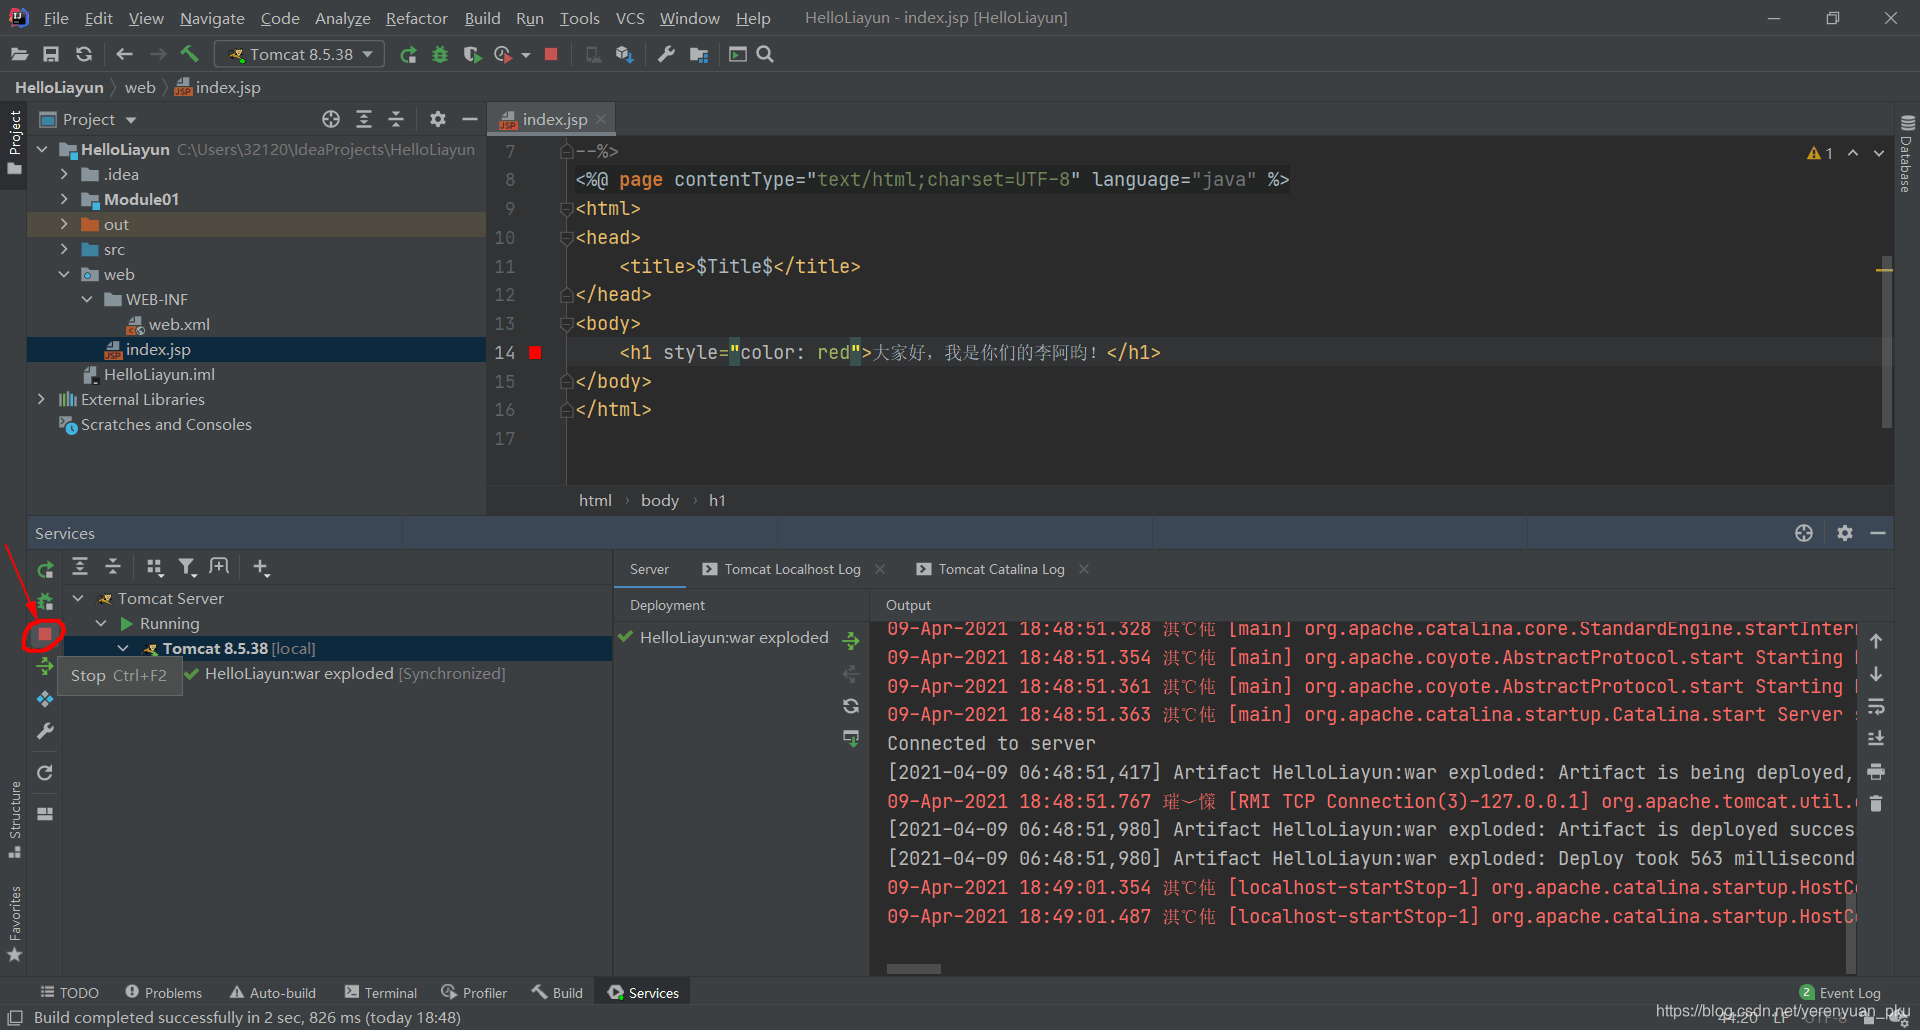Run Tomcat 8.5.38 with the green toolbar run icon
This screenshot has width=1920, height=1030.
408,54
